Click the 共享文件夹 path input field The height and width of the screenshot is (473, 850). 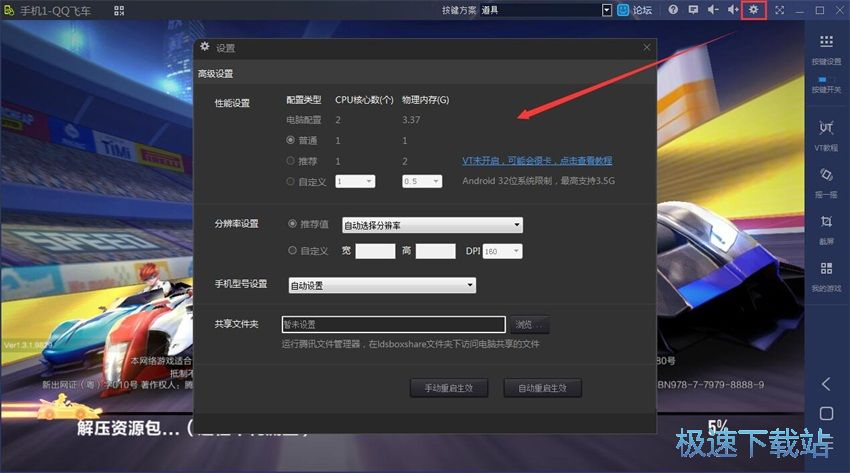[x=394, y=325]
